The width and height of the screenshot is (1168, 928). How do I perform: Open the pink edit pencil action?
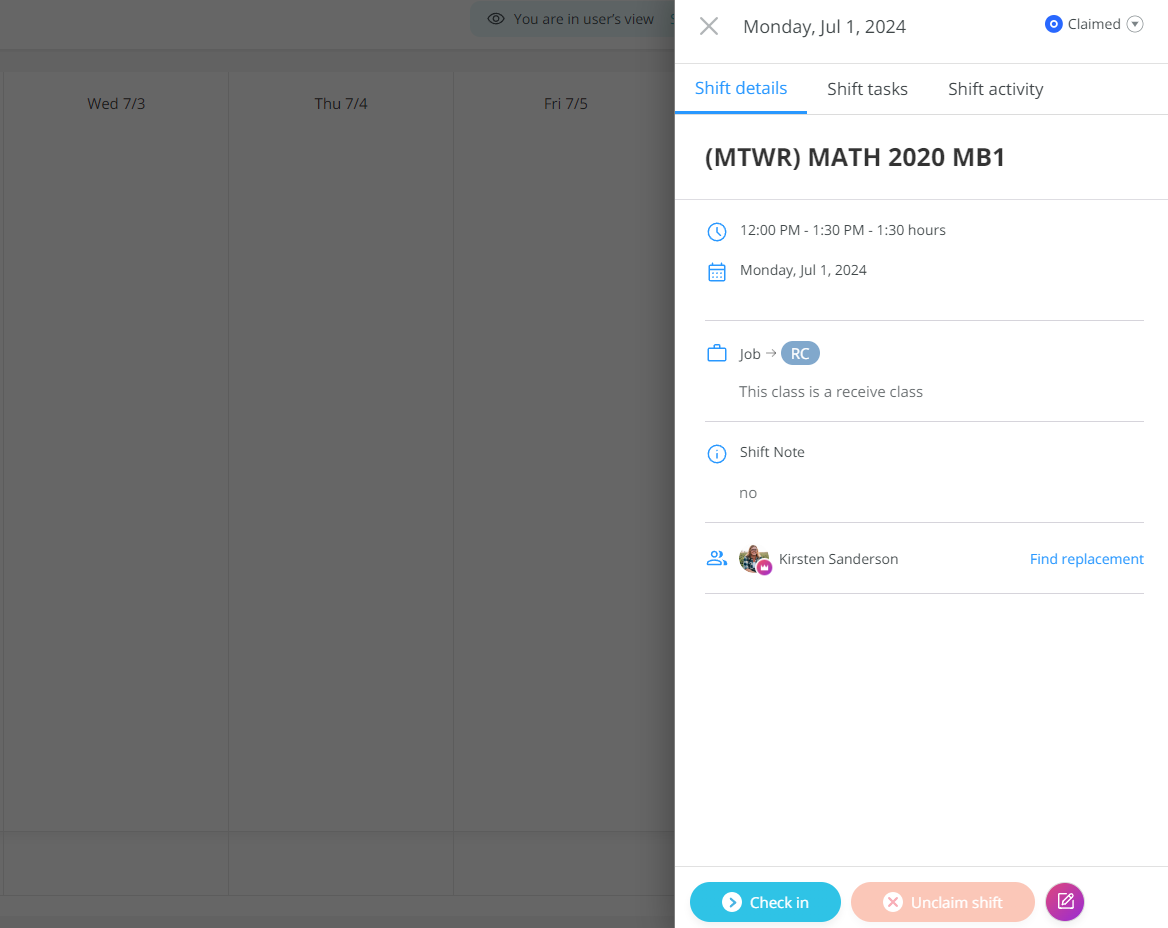pyautogui.click(x=1064, y=902)
